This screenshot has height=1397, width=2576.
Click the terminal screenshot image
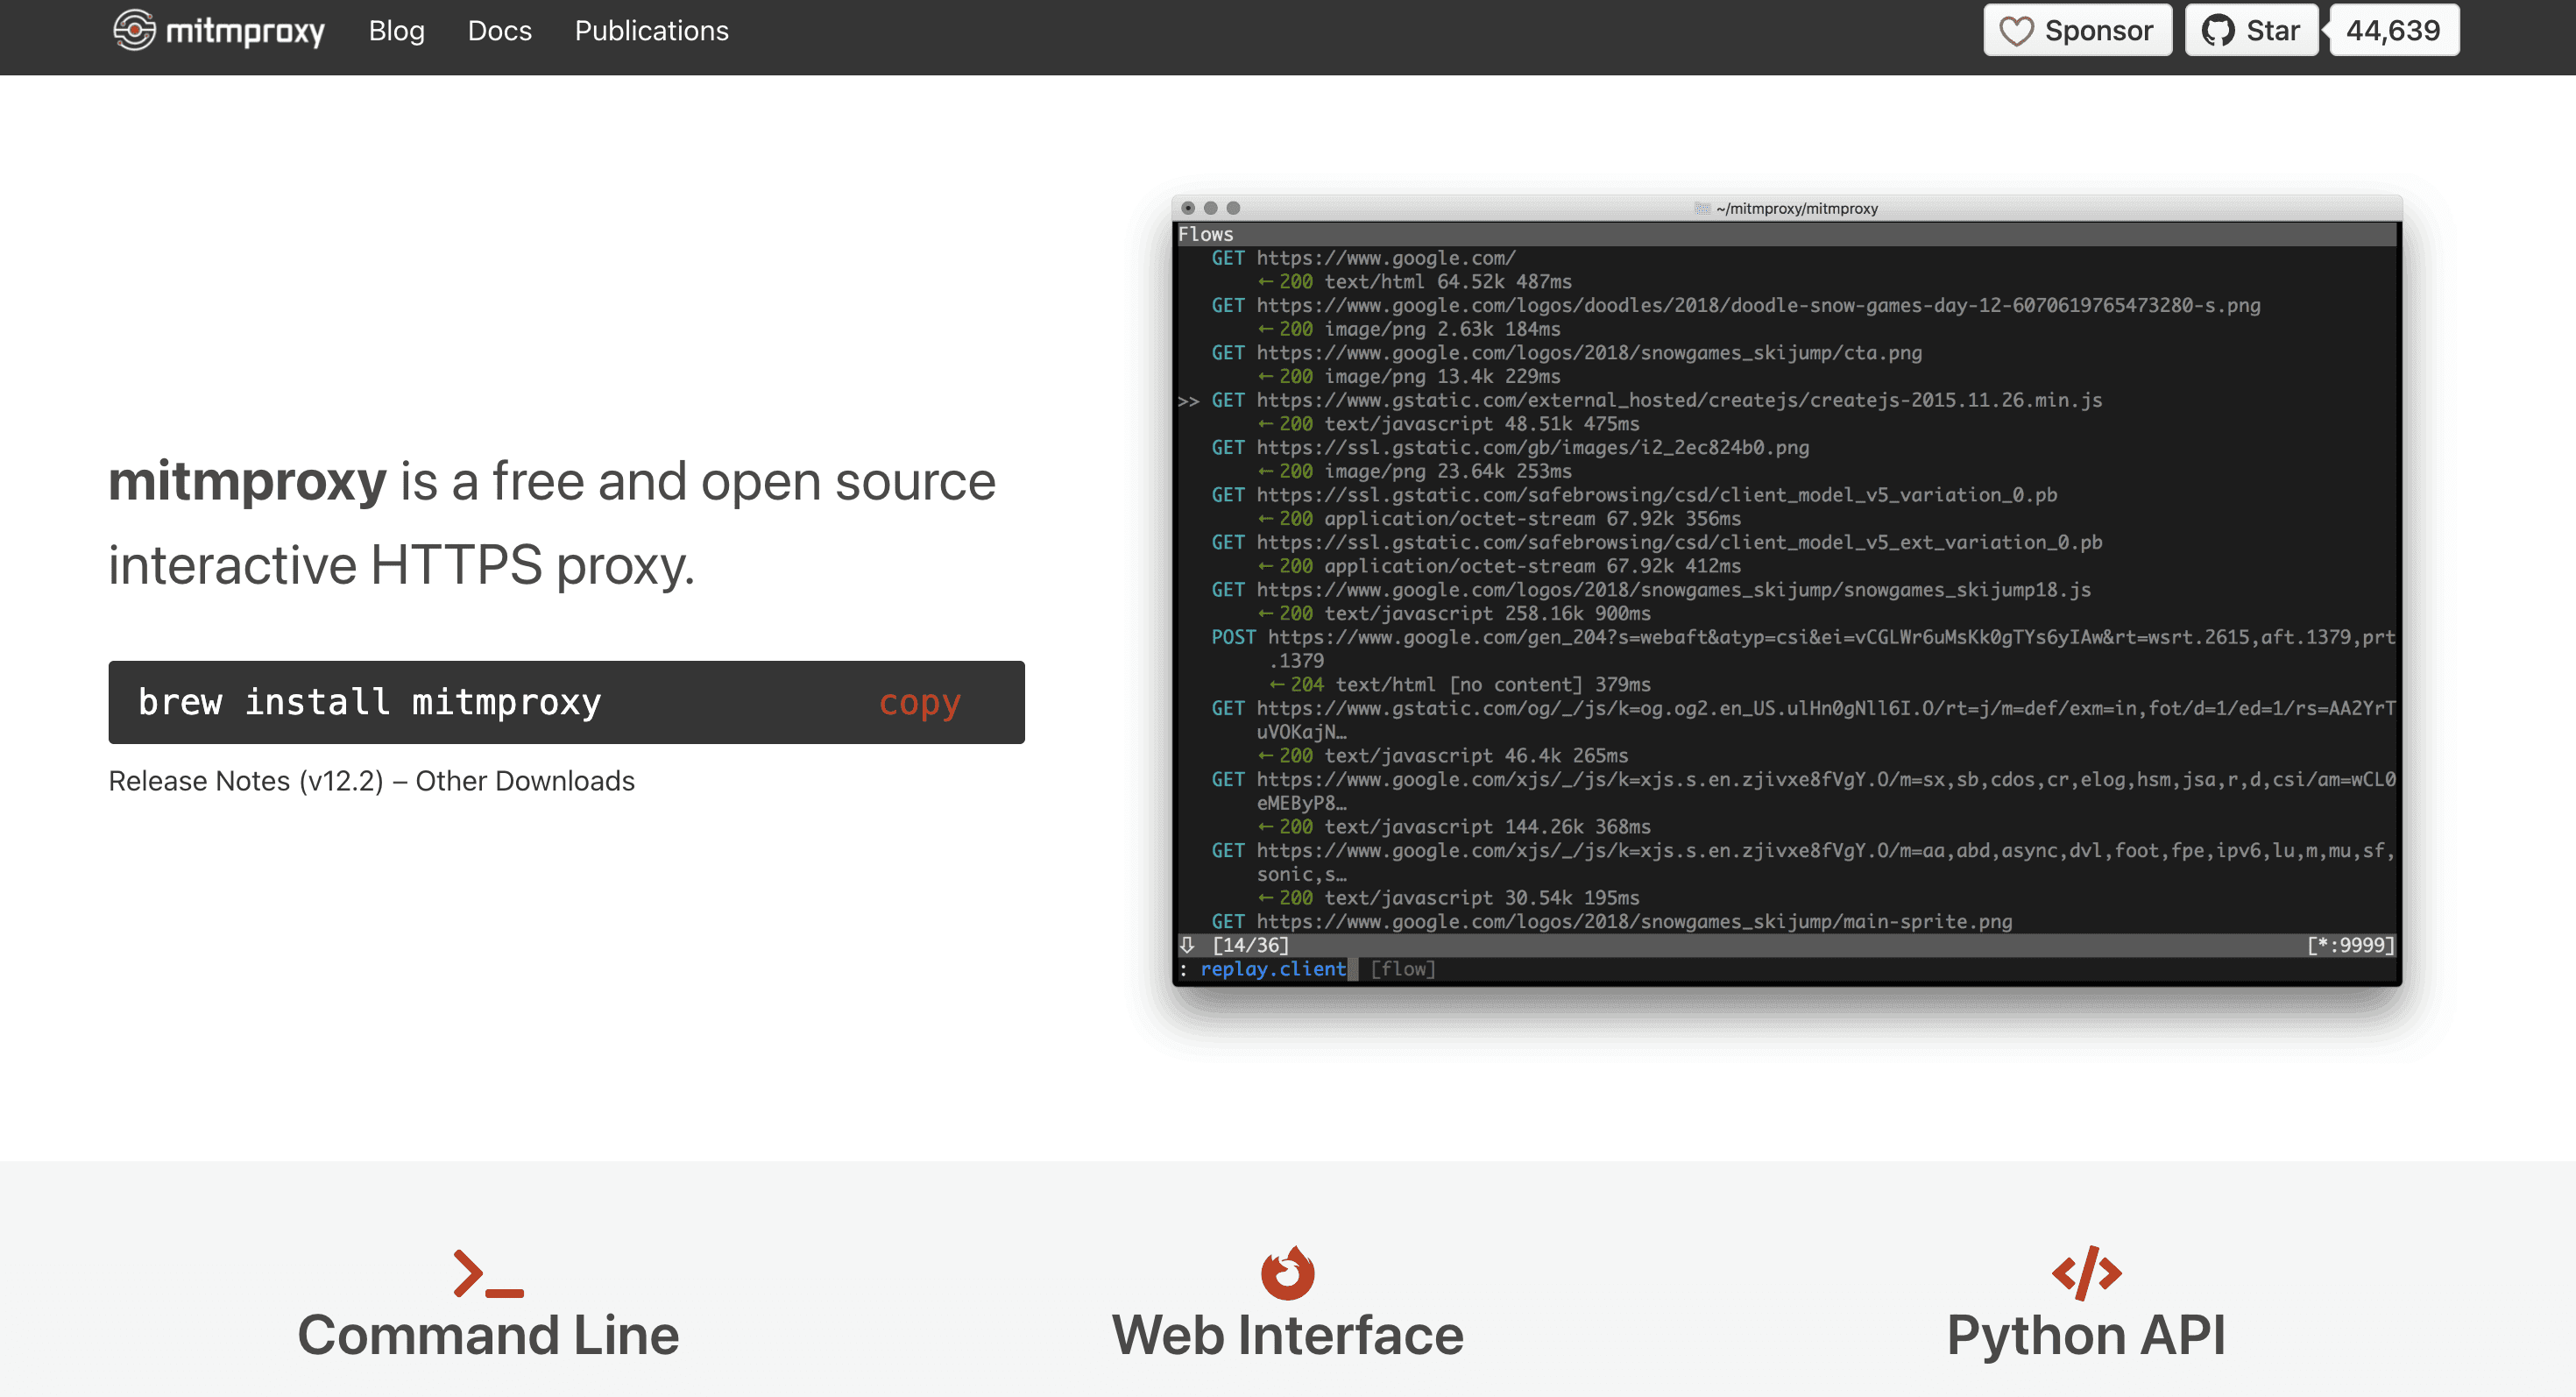click(1787, 590)
